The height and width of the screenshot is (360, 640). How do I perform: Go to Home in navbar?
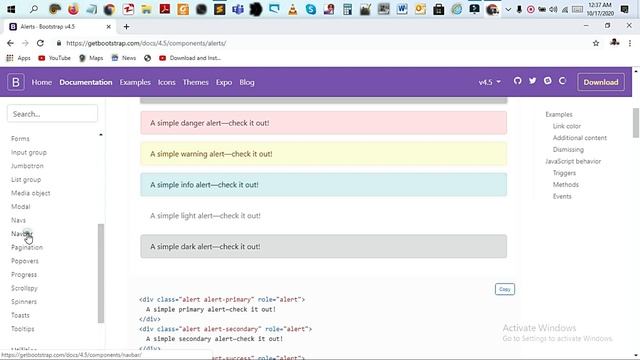[42, 82]
